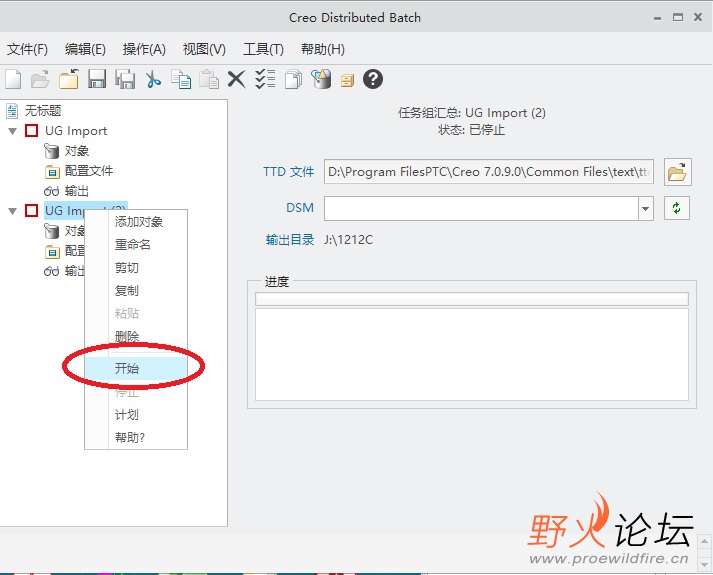This screenshot has width=713, height=575.
Task: Open the 文件(F) menu
Action: pyautogui.click(x=27, y=49)
